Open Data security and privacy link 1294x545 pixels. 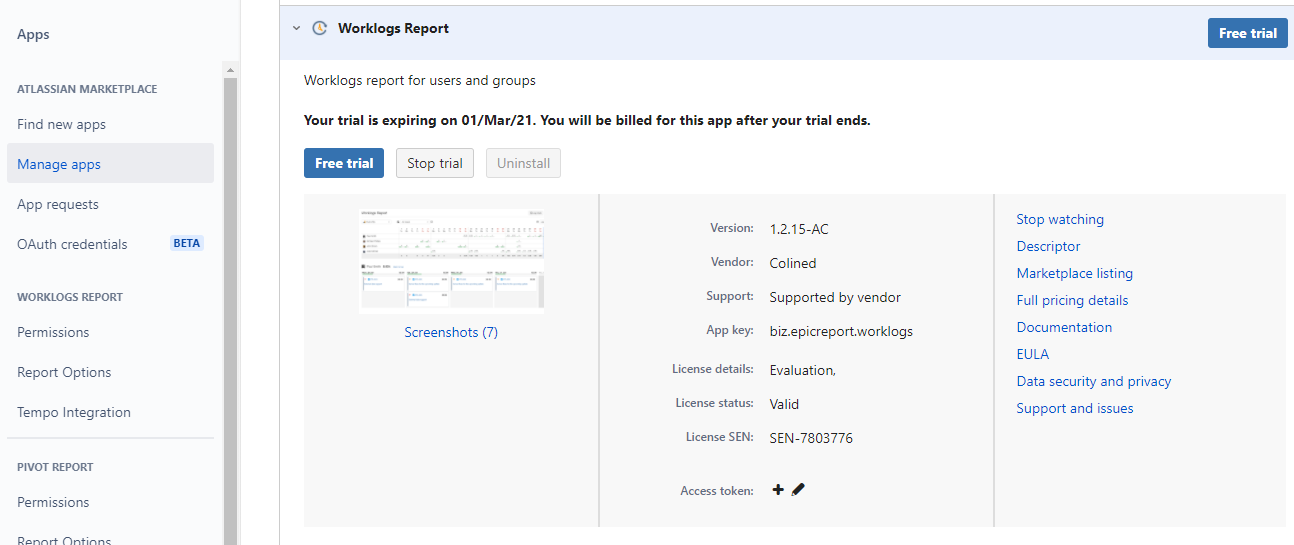pos(1094,381)
